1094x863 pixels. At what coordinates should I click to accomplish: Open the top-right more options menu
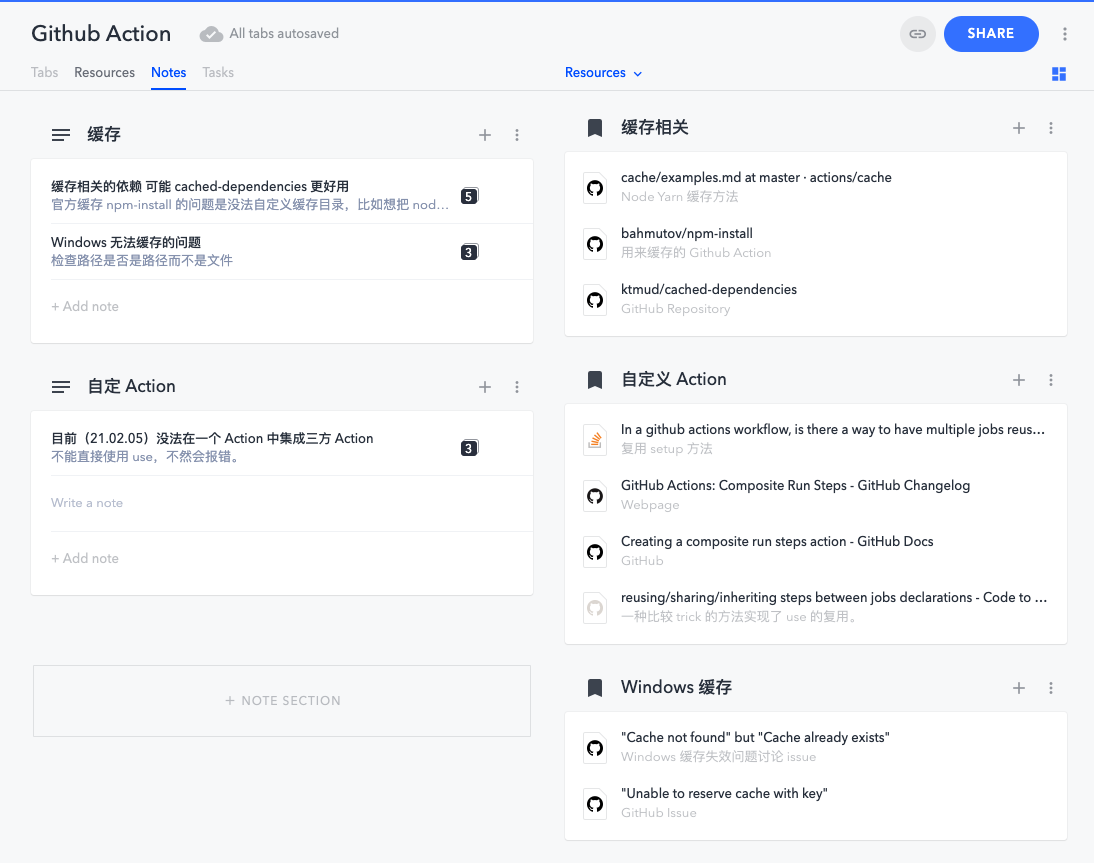1064,33
